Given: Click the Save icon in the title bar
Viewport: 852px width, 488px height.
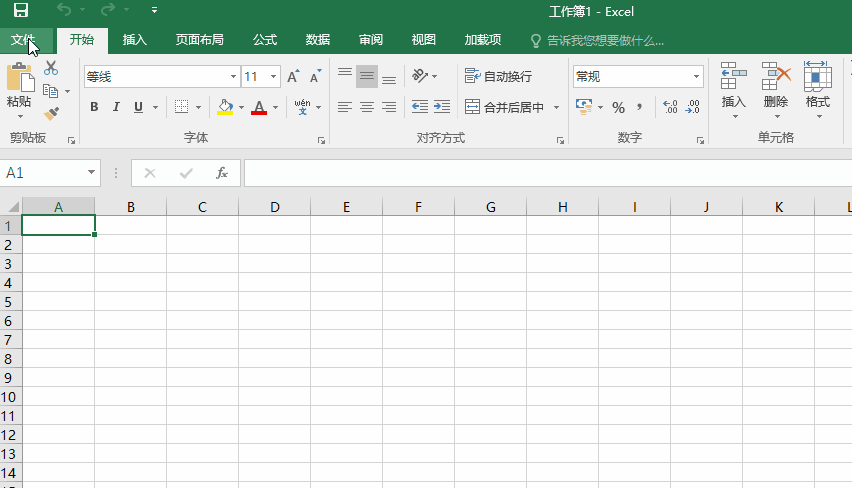Looking at the screenshot, I should click(x=21, y=10).
